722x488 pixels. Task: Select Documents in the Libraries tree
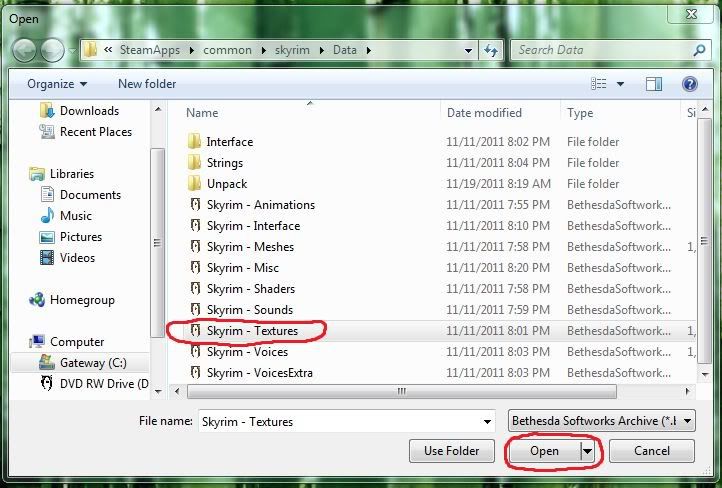coord(90,195)
